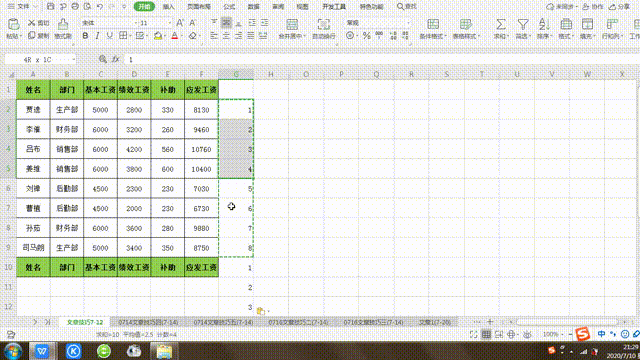The height and width of the screenshot is (360, 640).
Task: Click the Filter funnel icon
Action: [x=523, y=24]
